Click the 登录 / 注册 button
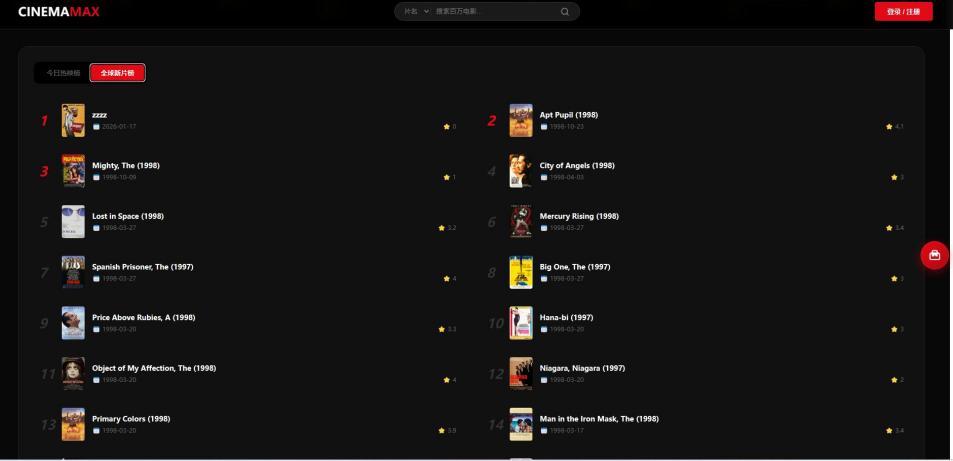This screenshot has height=461, width=953. click(x=903, y=12)
